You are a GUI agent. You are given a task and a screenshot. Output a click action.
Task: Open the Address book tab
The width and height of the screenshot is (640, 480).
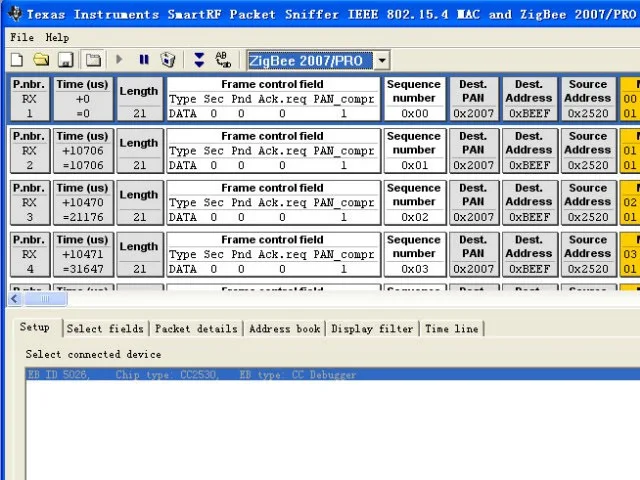284,329
